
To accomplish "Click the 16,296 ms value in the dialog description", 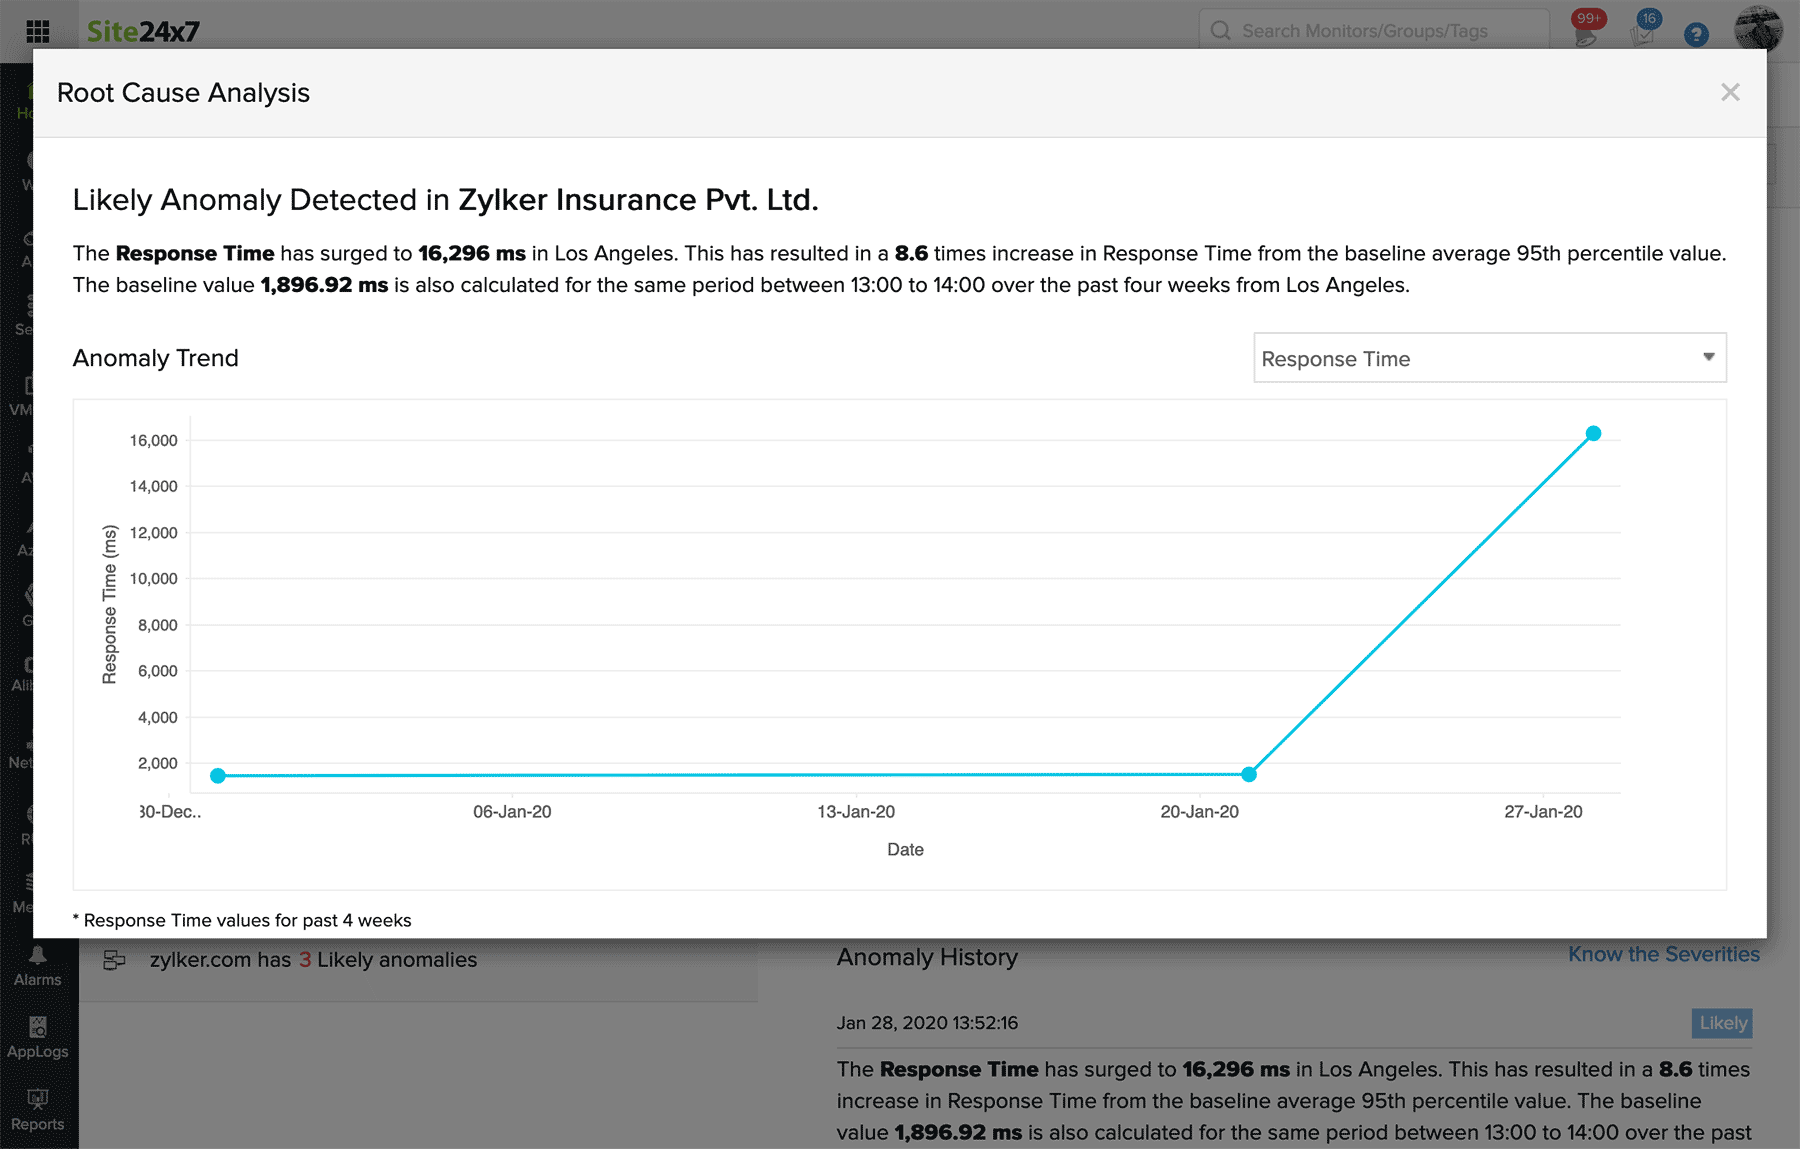I will pos(472,253).
